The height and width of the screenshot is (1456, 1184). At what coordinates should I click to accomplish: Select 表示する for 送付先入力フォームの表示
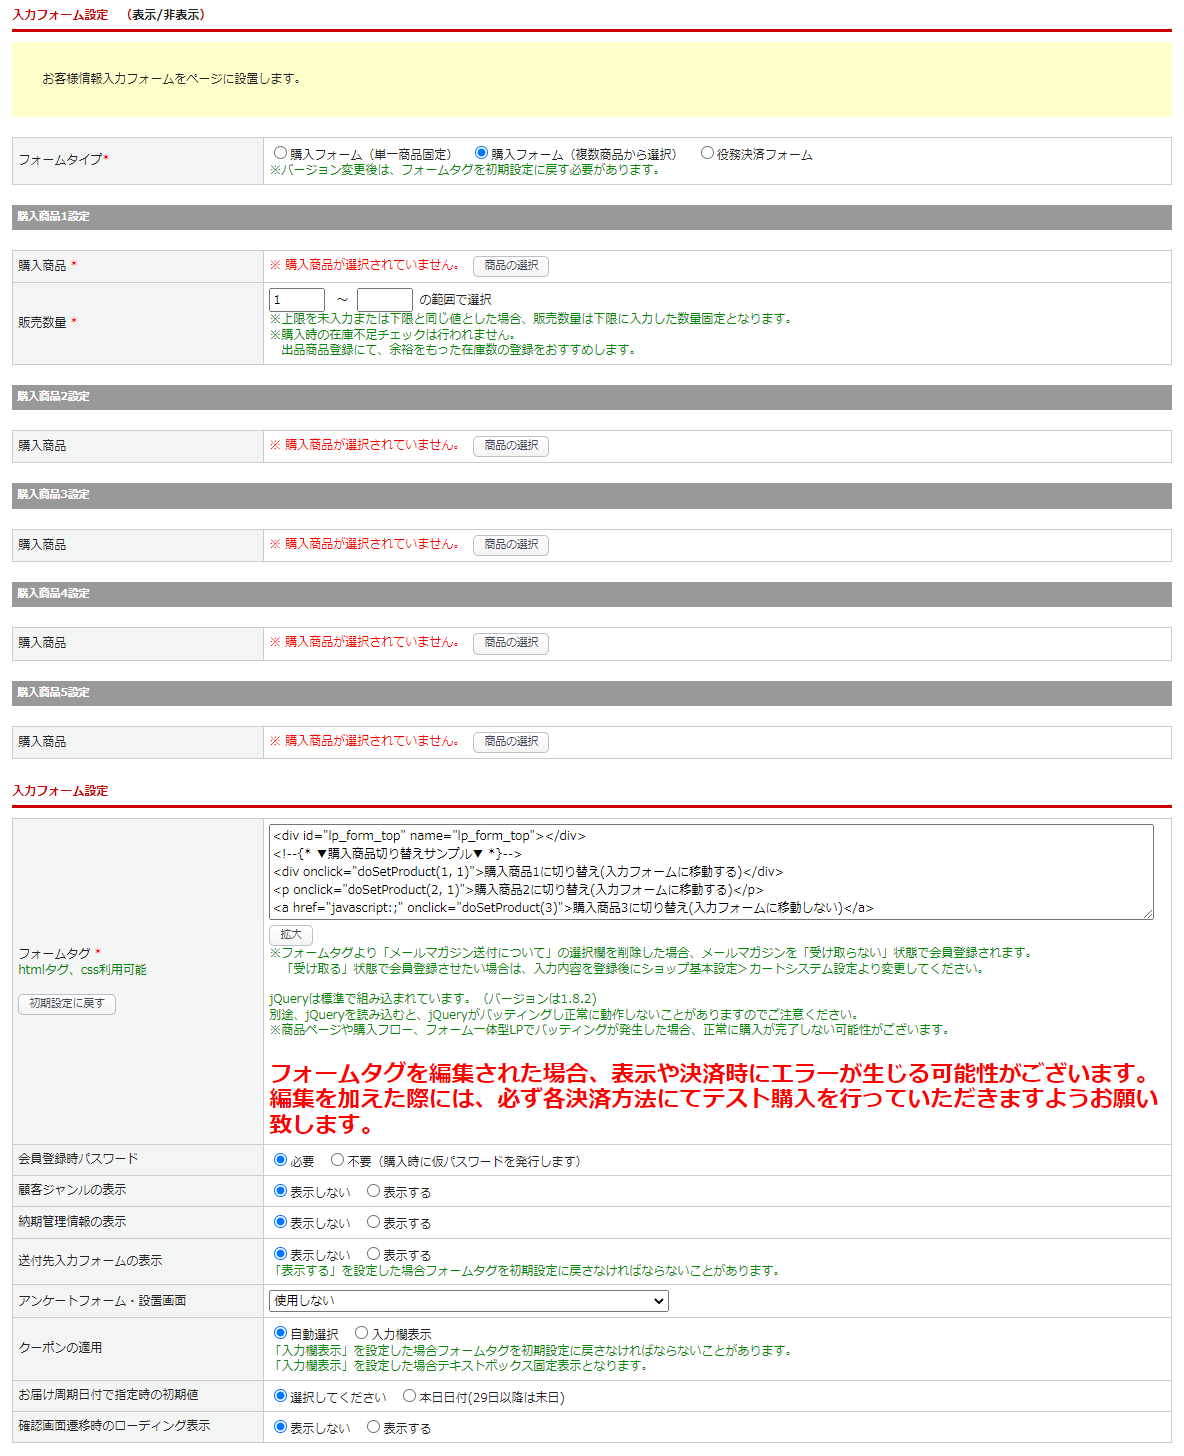(374, 1254)
